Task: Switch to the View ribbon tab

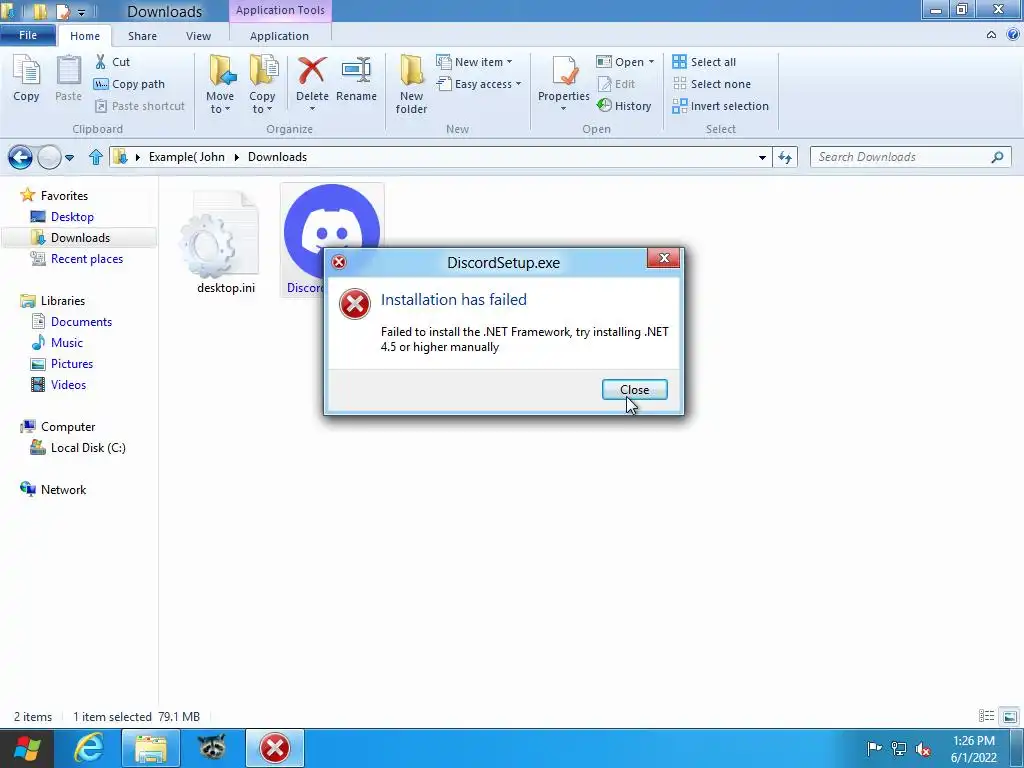Action: [x=199, y=36]
